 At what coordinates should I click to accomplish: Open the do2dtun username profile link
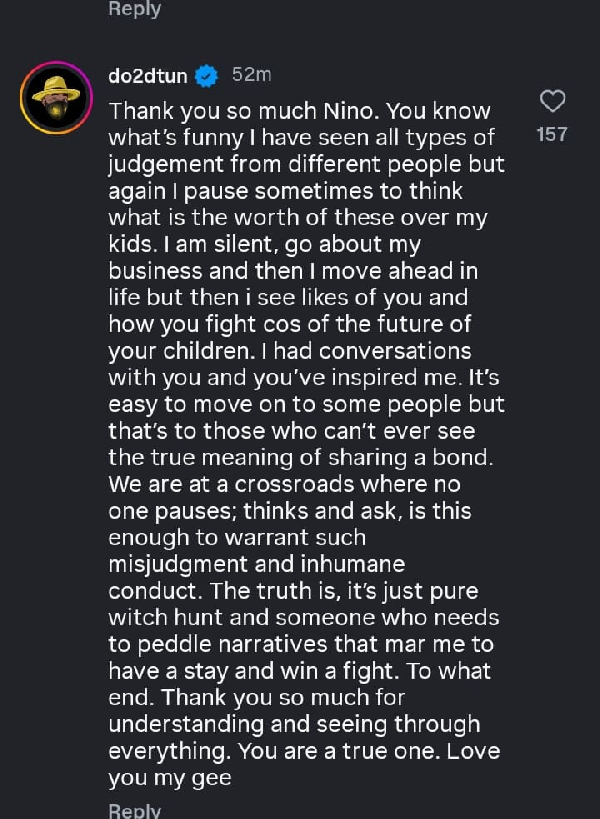[147, 76]
